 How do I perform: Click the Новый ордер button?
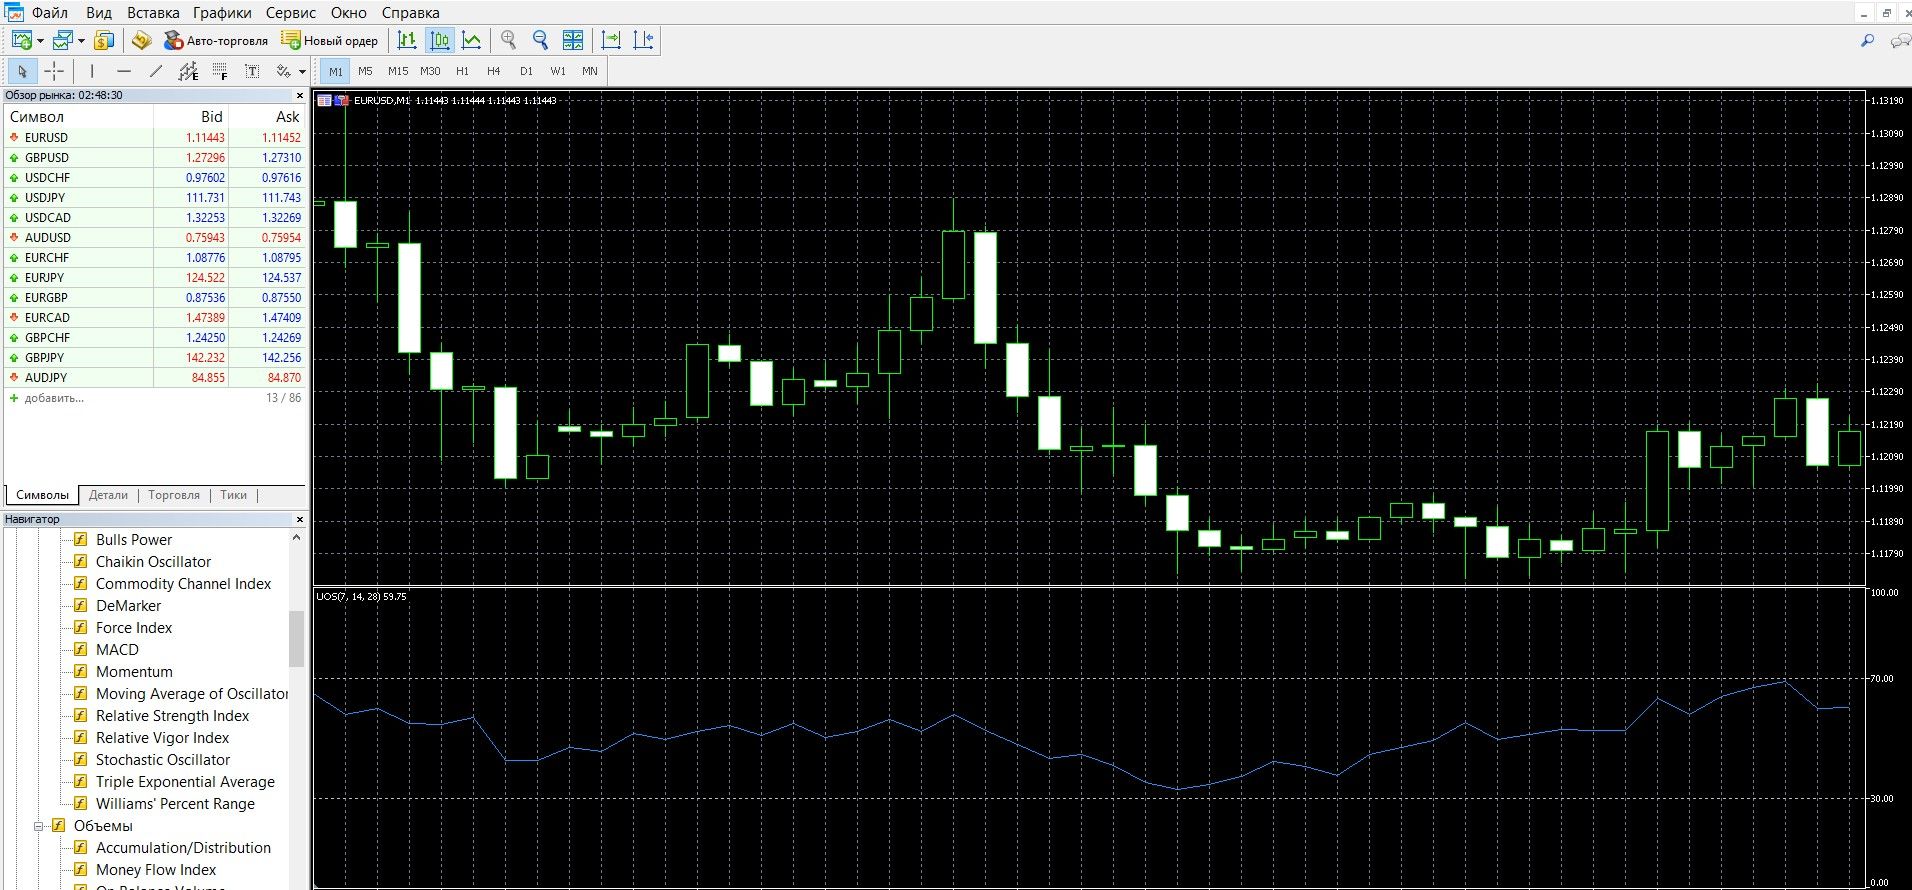point(329,40)
